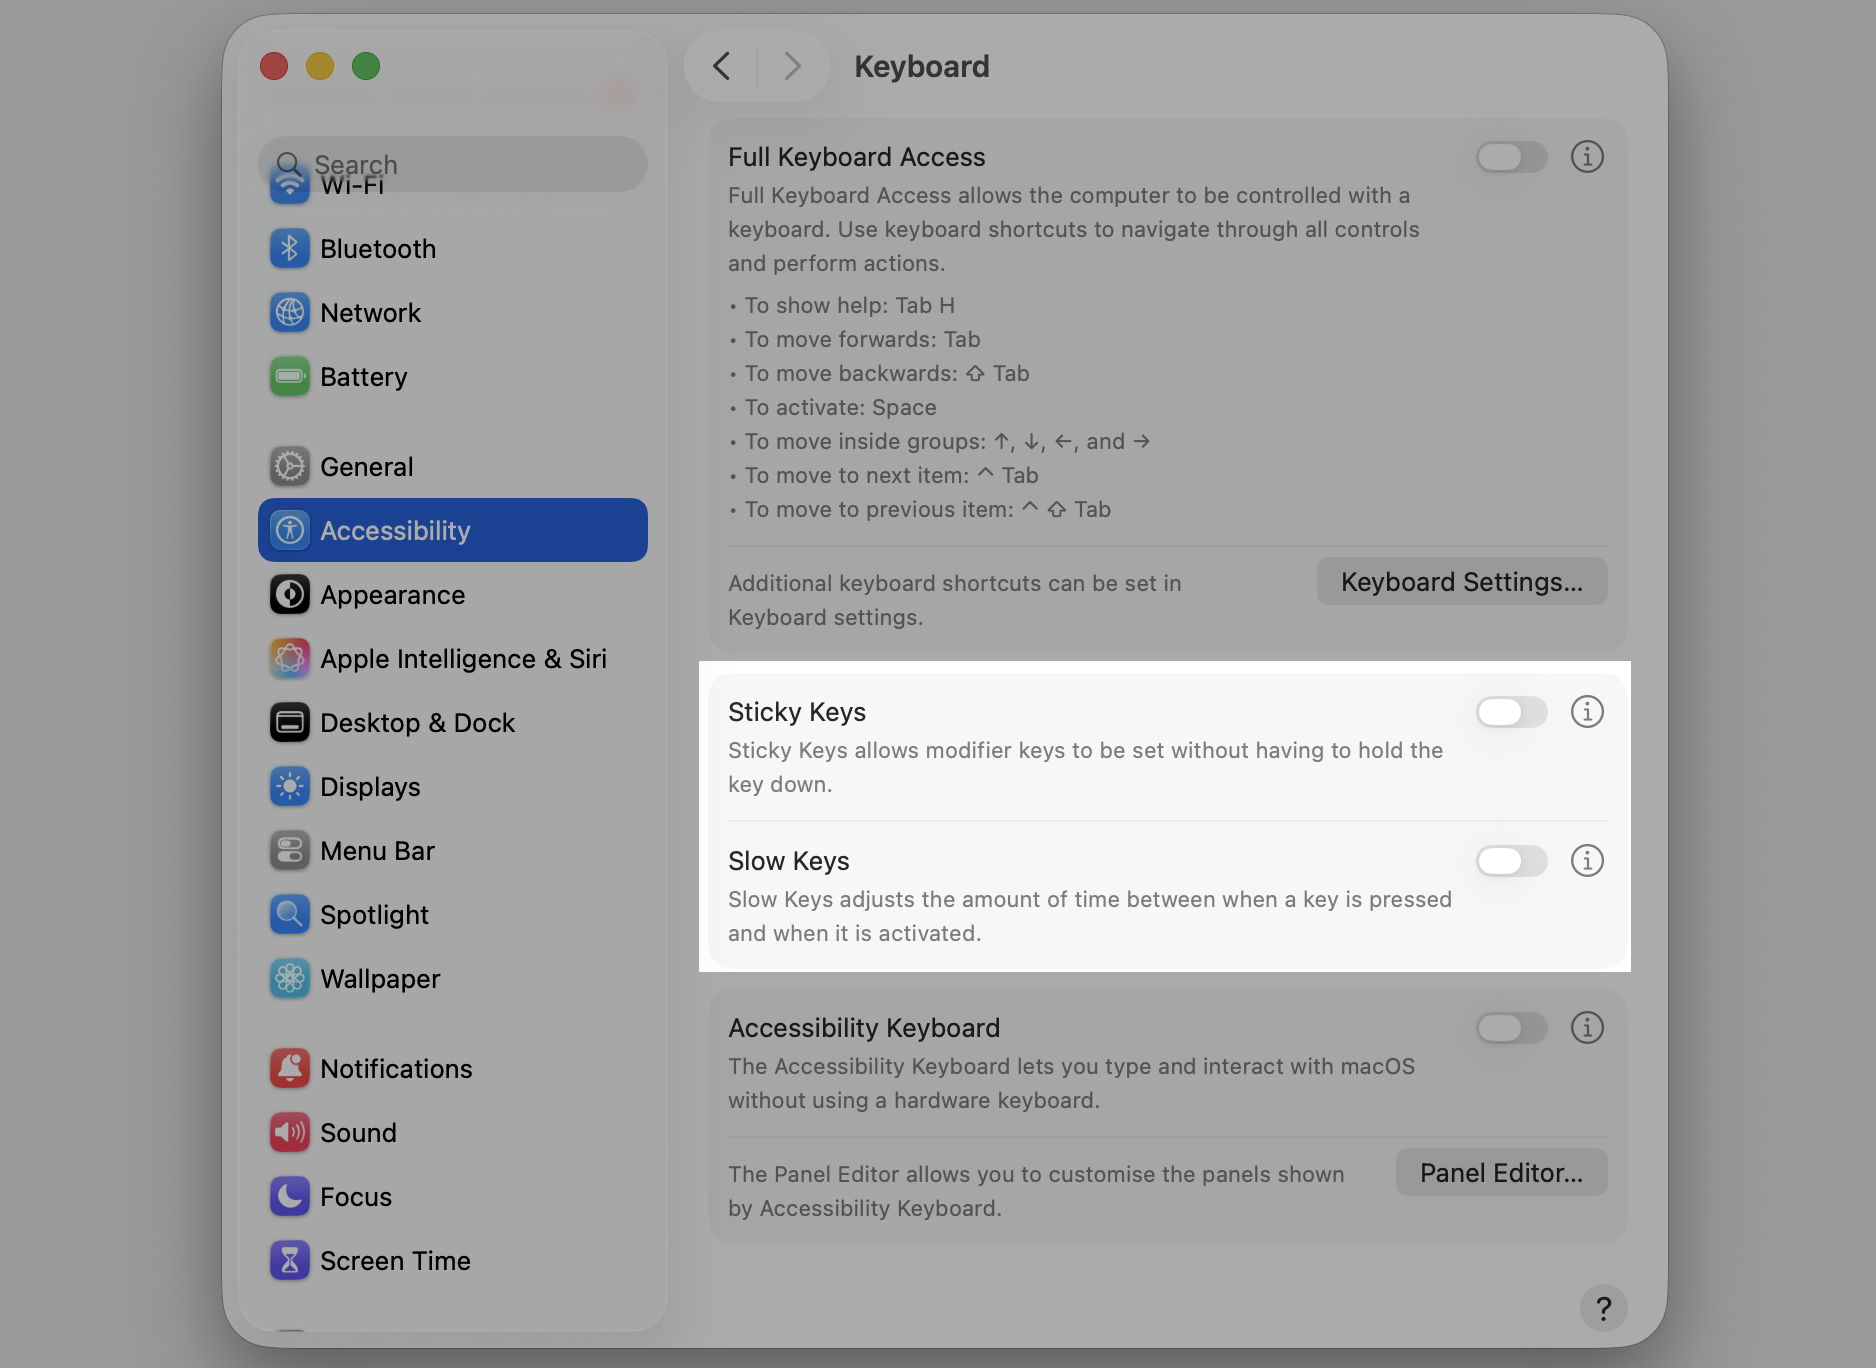Click the Slow Keys heading text

click(x=789, y=861)
